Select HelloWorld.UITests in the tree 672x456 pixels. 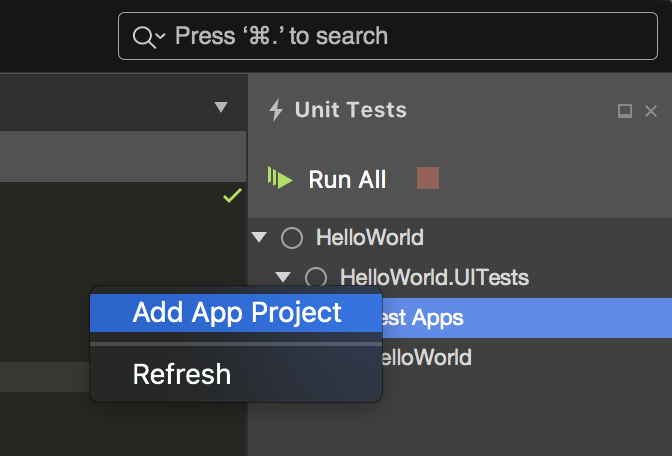click(434, 277)
